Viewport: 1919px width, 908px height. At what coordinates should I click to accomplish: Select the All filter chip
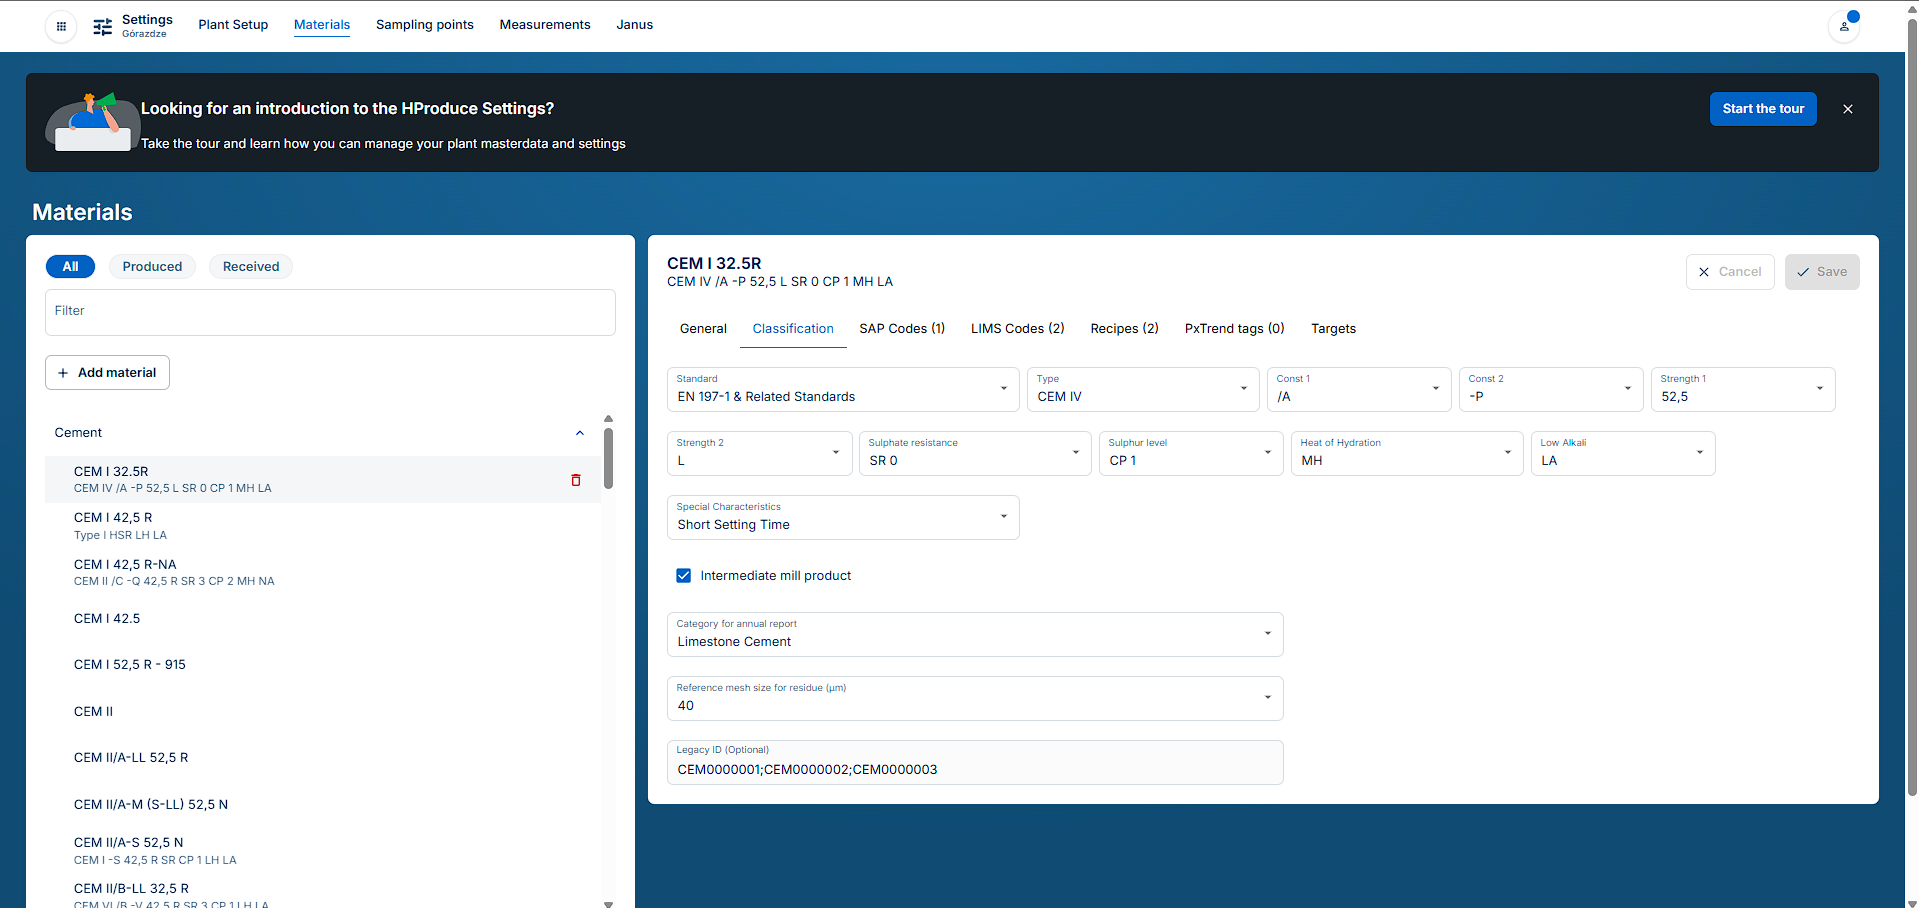pyautogui.click(x=70, y=267)
